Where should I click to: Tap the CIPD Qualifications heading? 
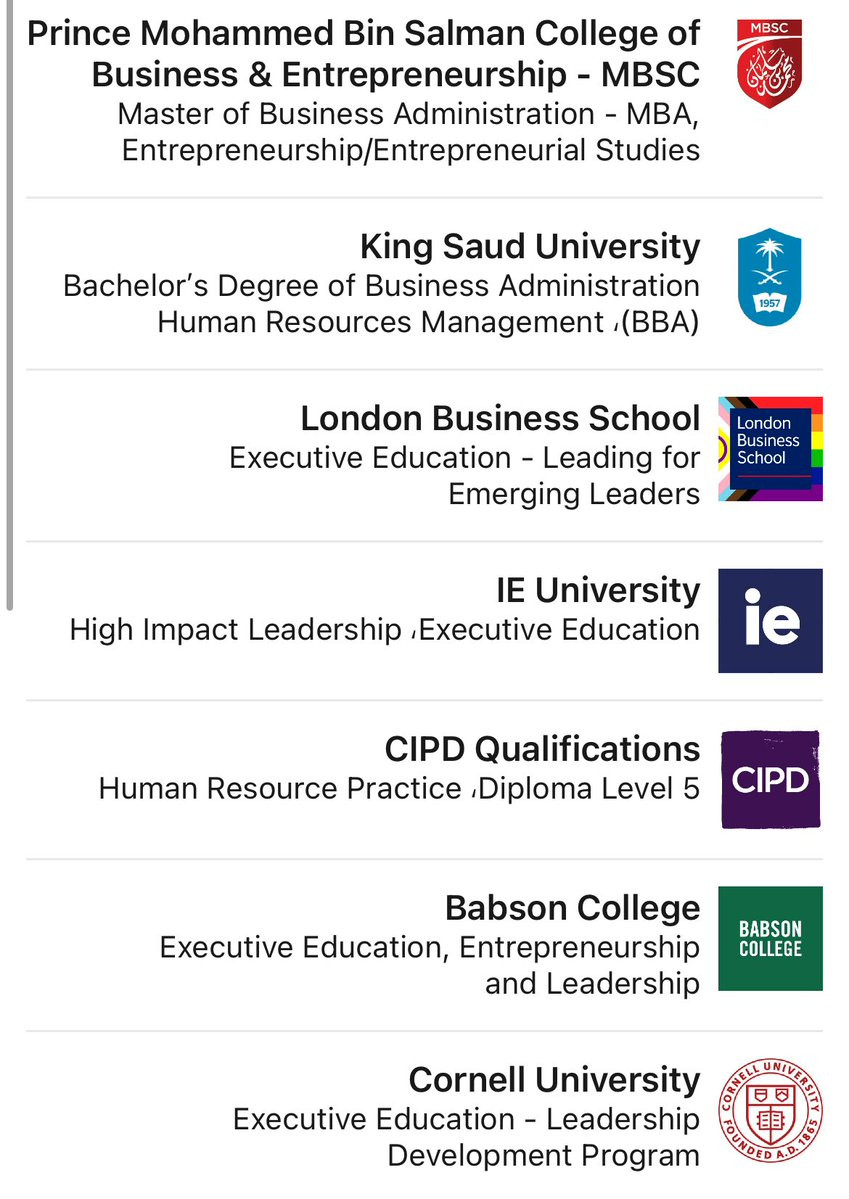[542, 749]
